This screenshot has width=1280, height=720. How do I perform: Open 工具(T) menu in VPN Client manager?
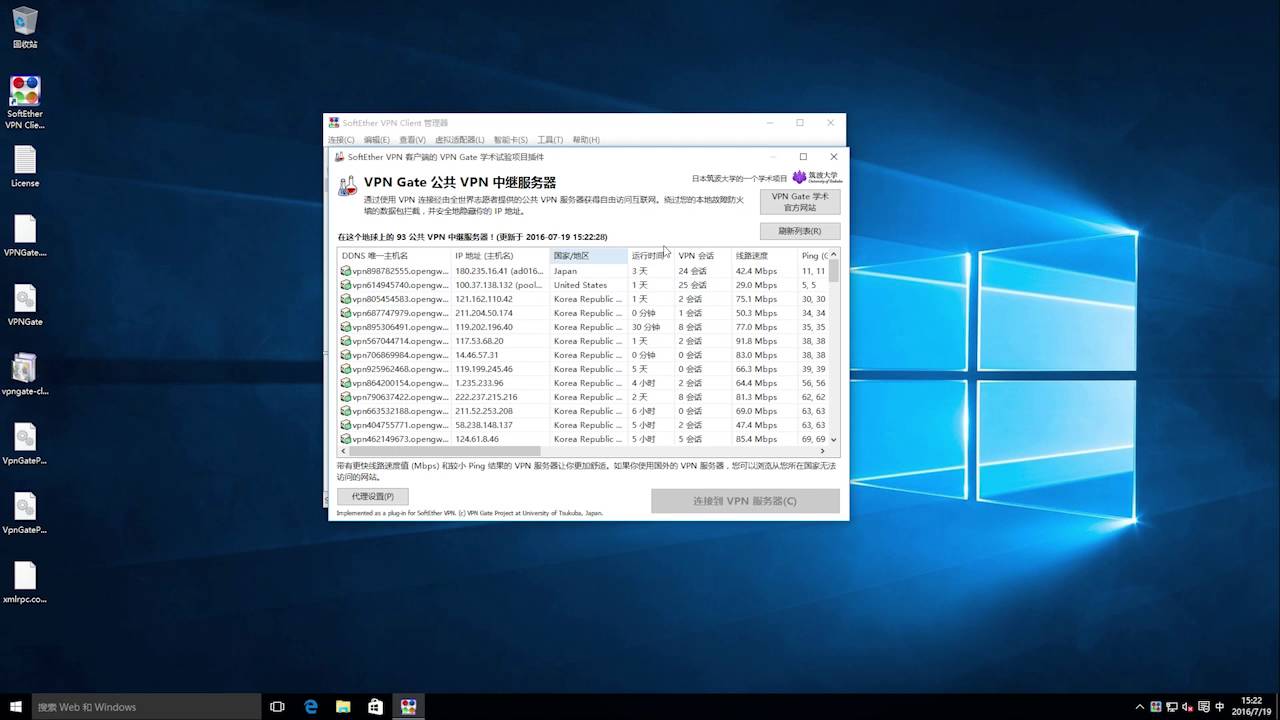point(550,140)
